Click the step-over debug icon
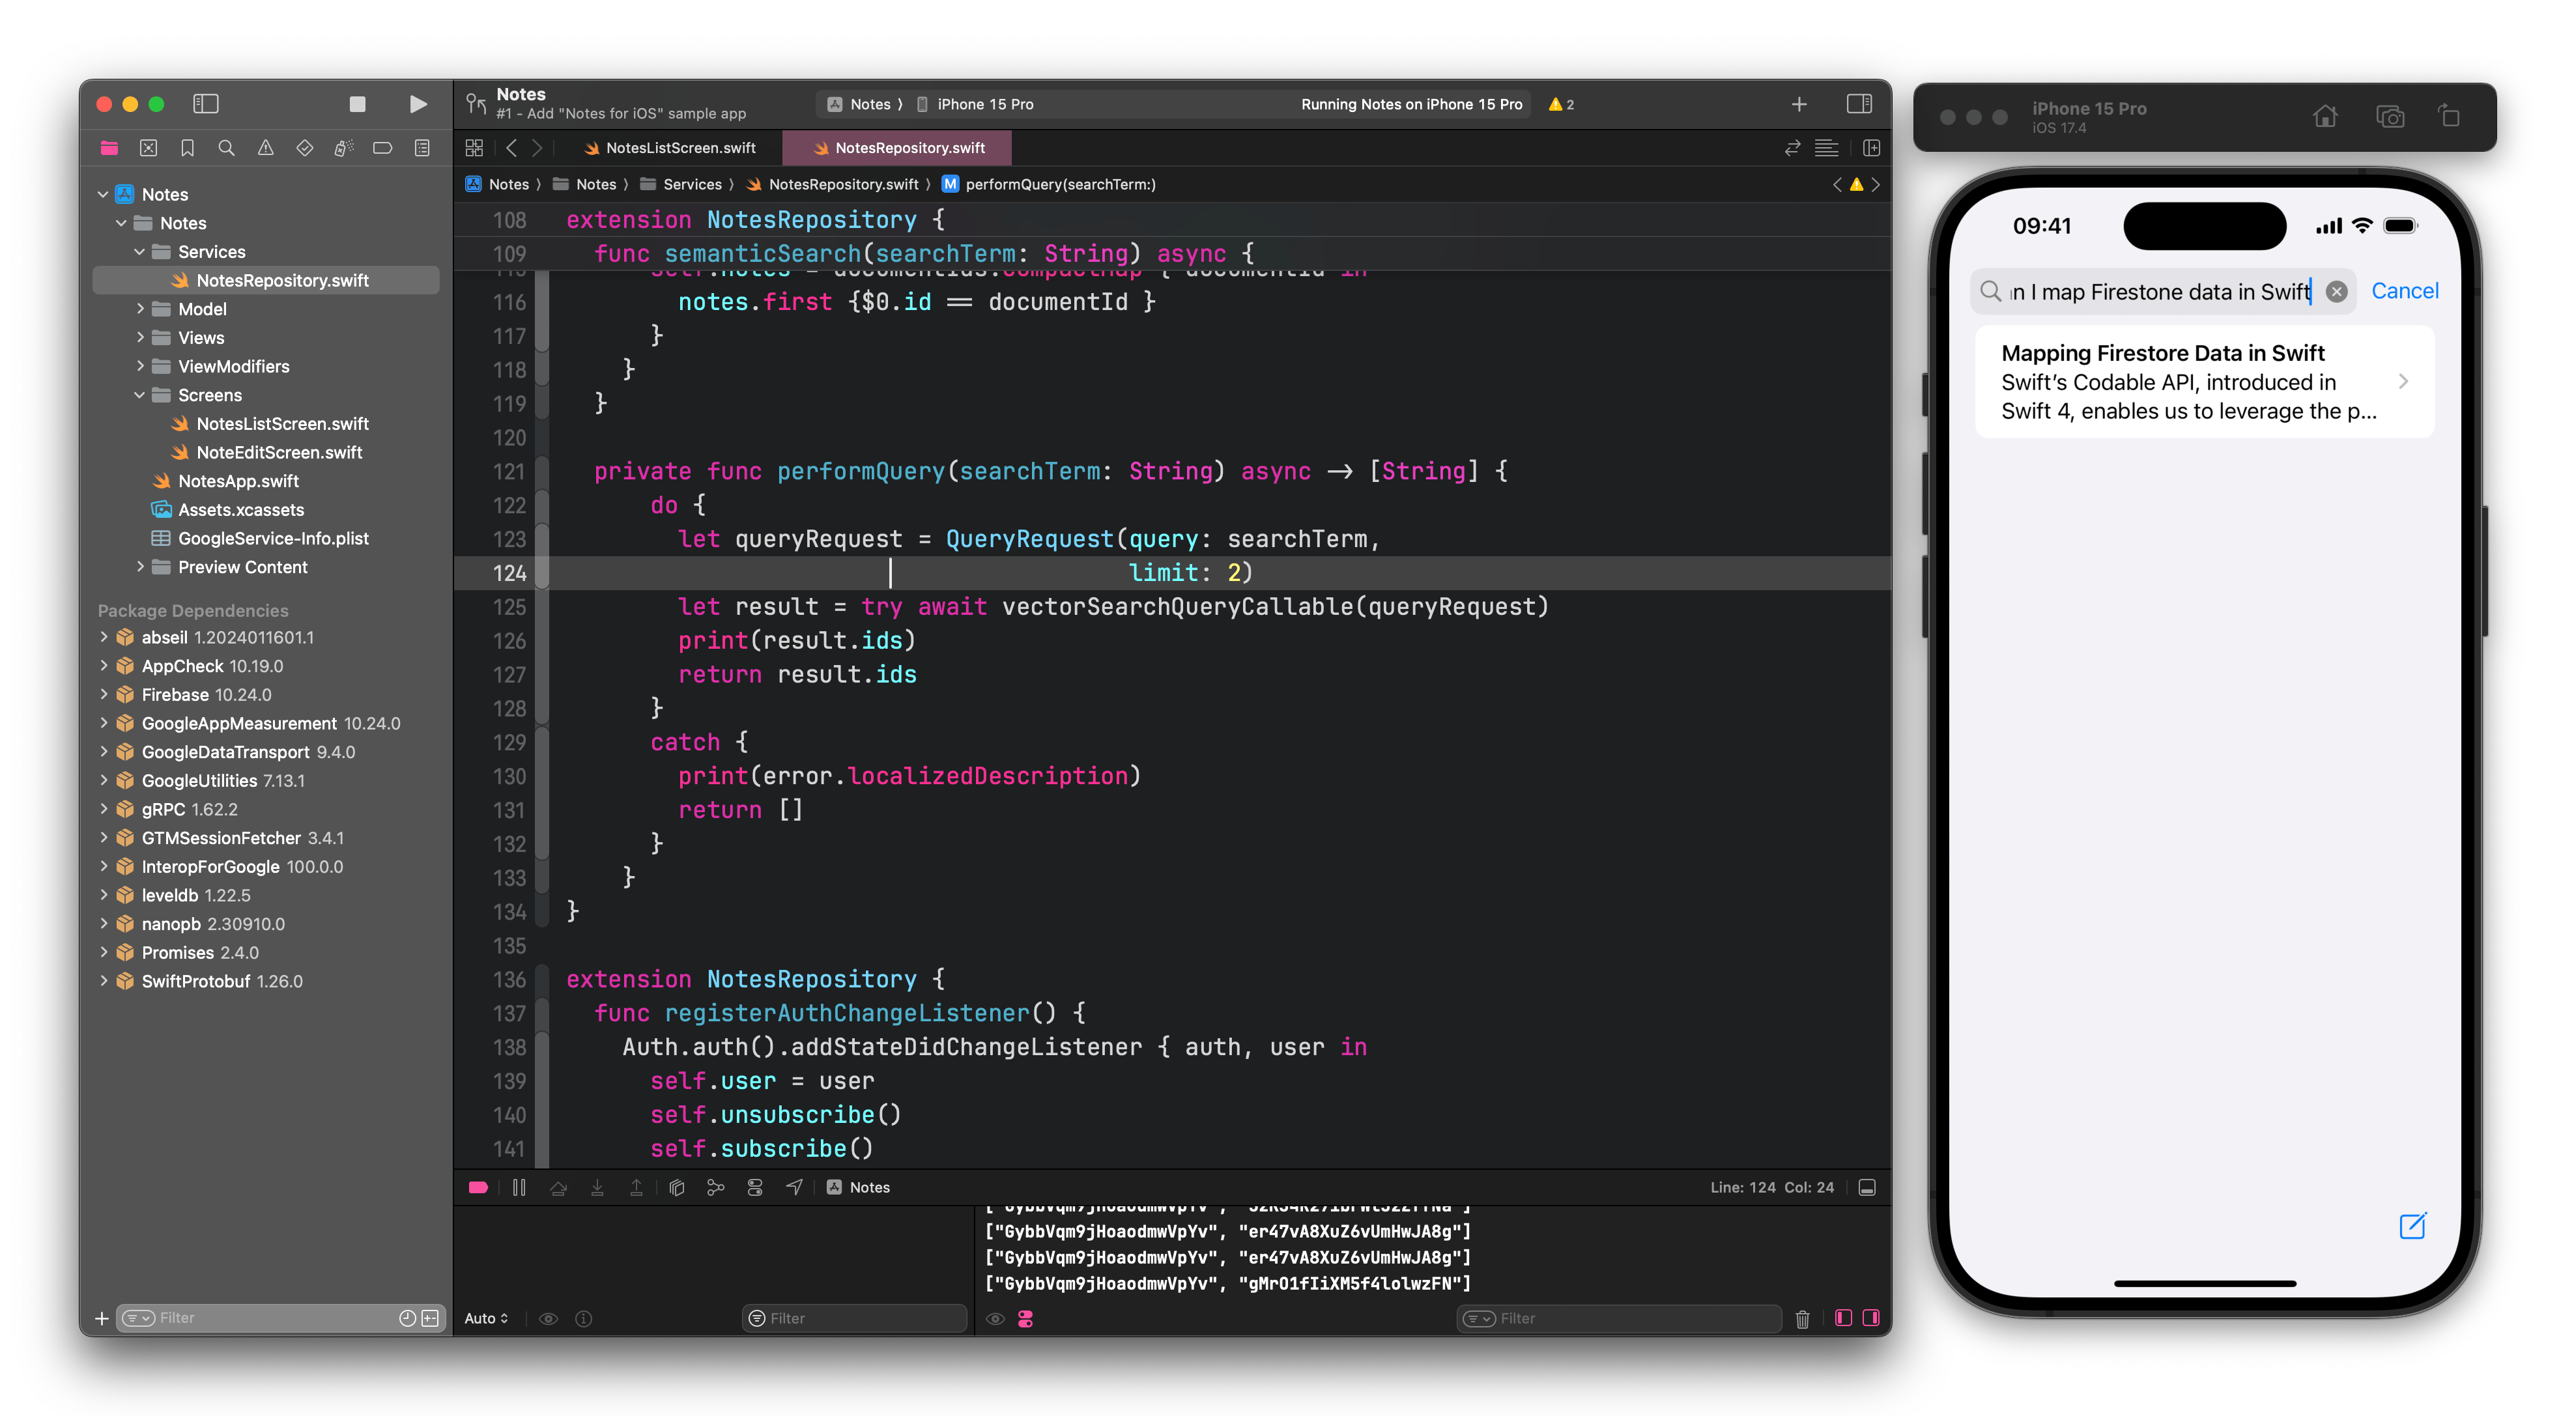This screenshot has height=1416, width=2576. (x=558, y=1187)
